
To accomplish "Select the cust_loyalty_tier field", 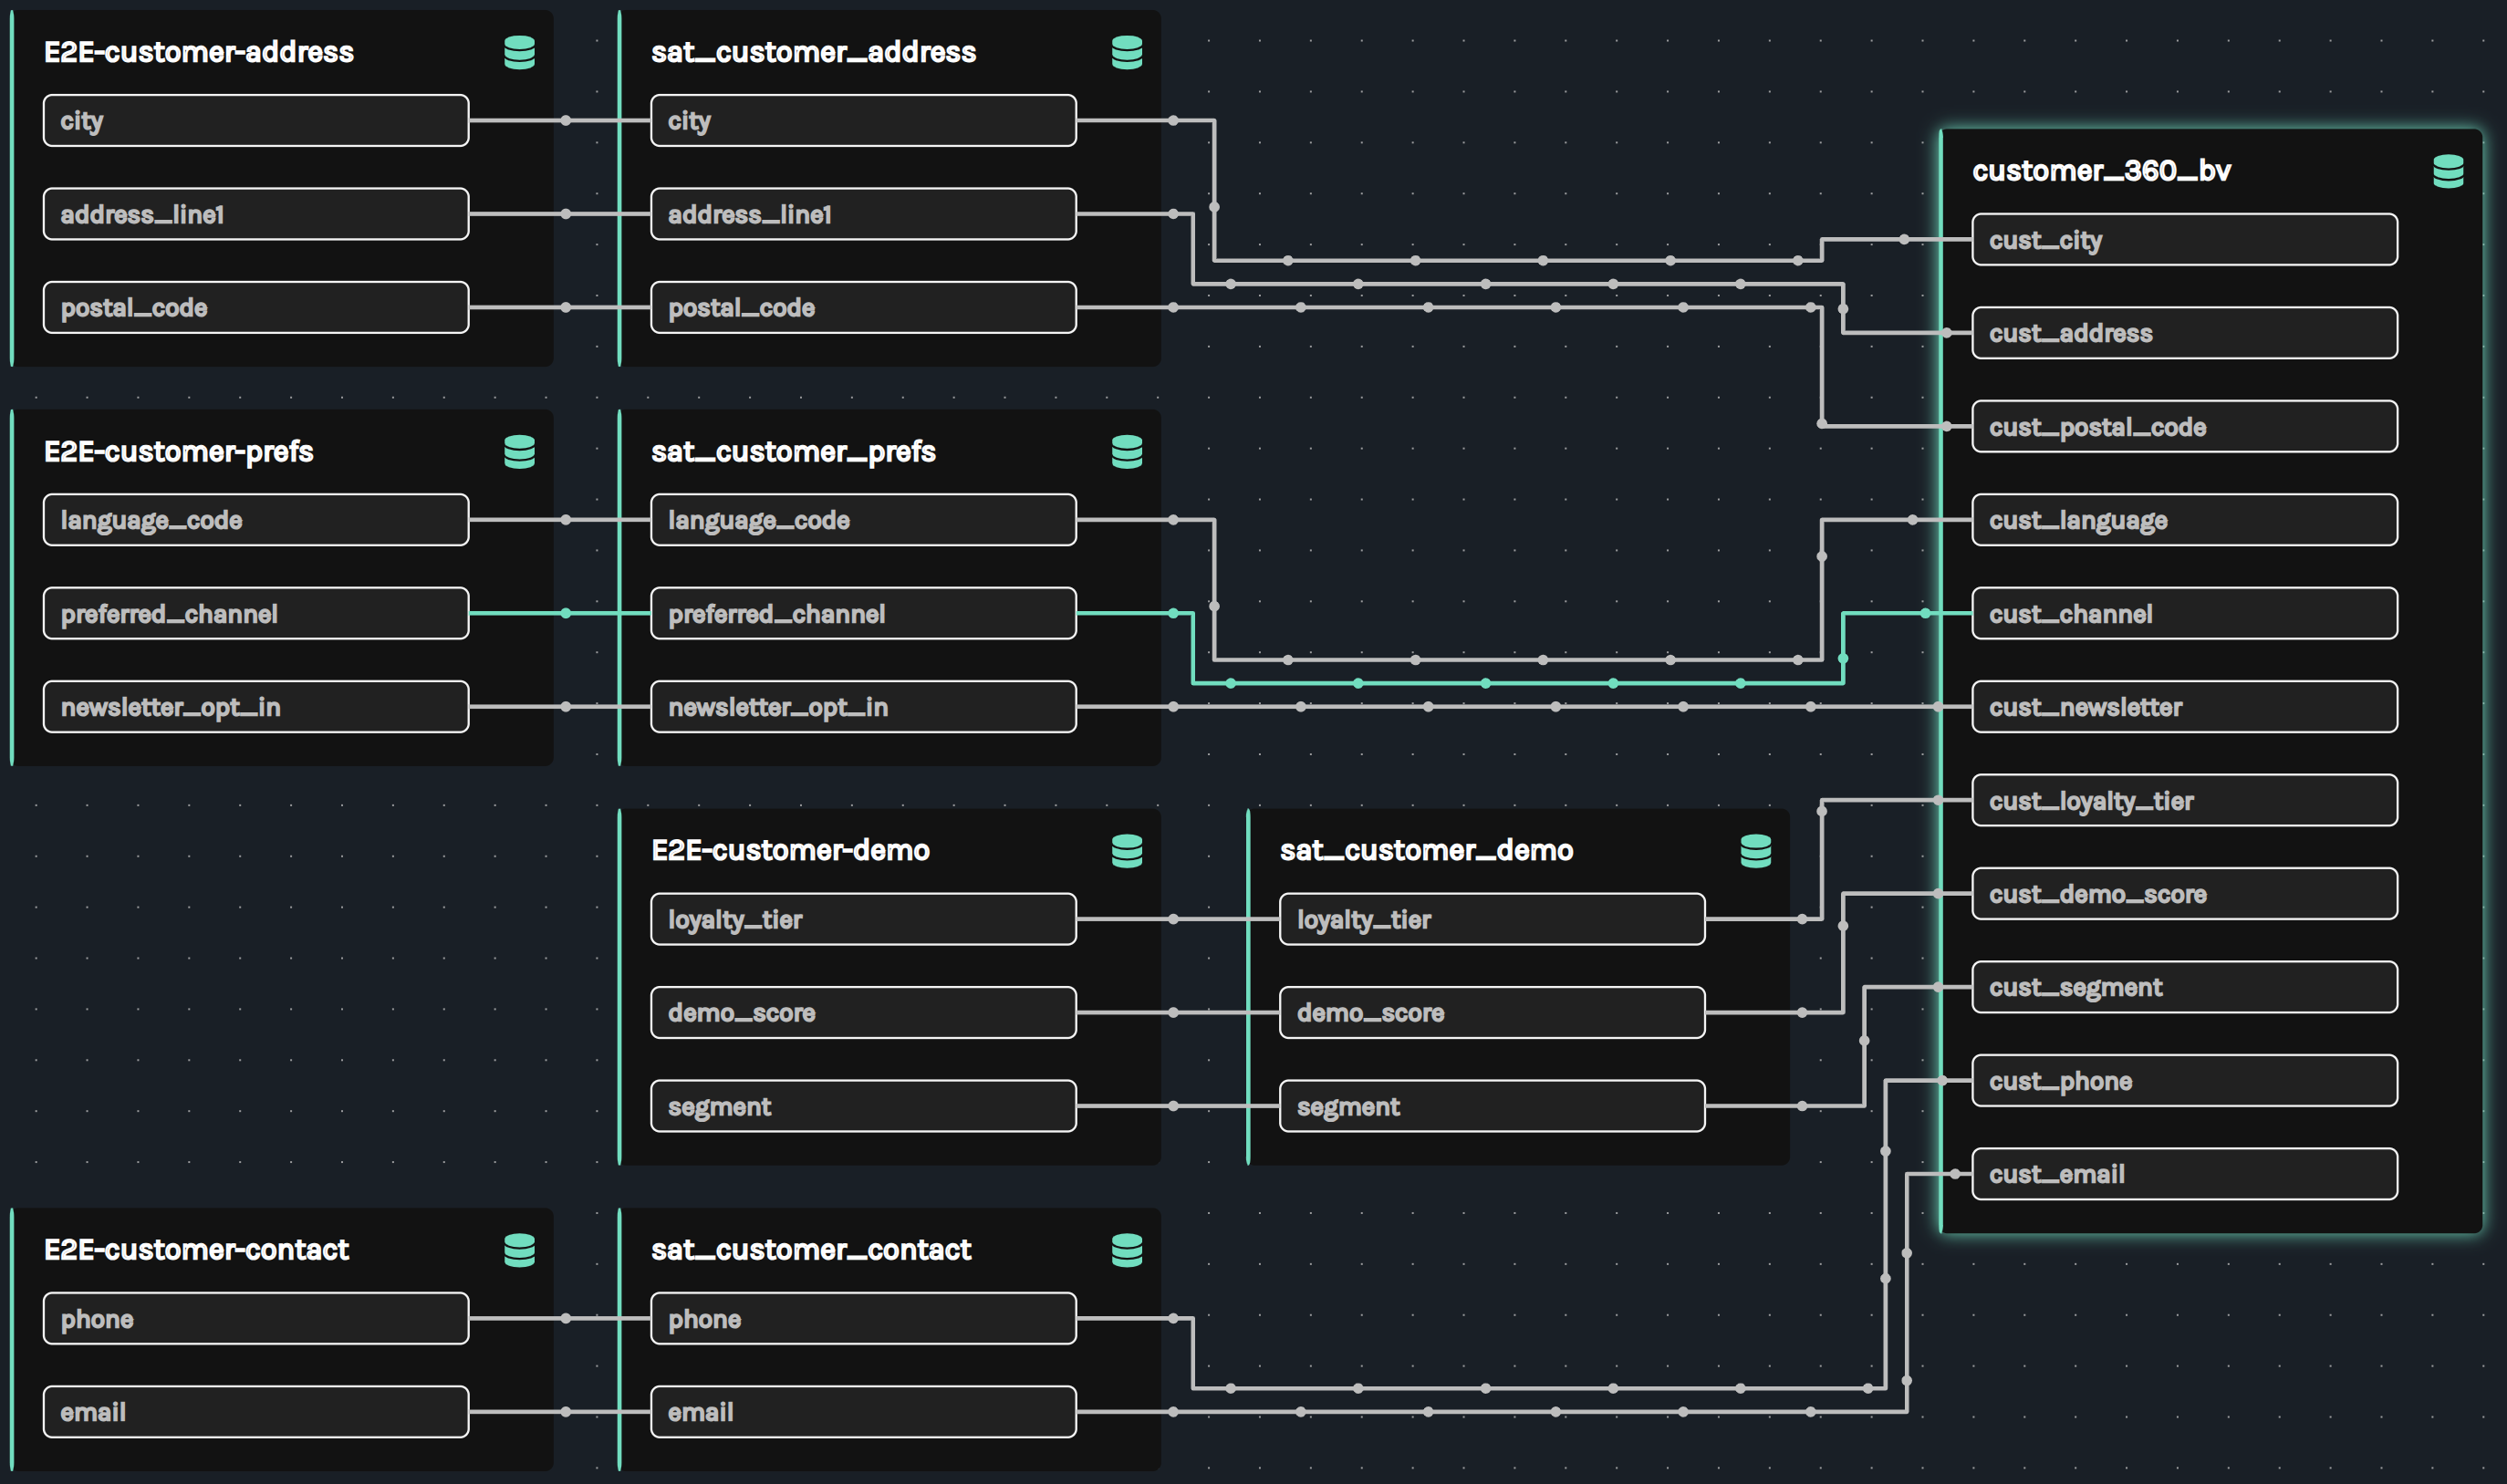I will (x=2184, y=801).
